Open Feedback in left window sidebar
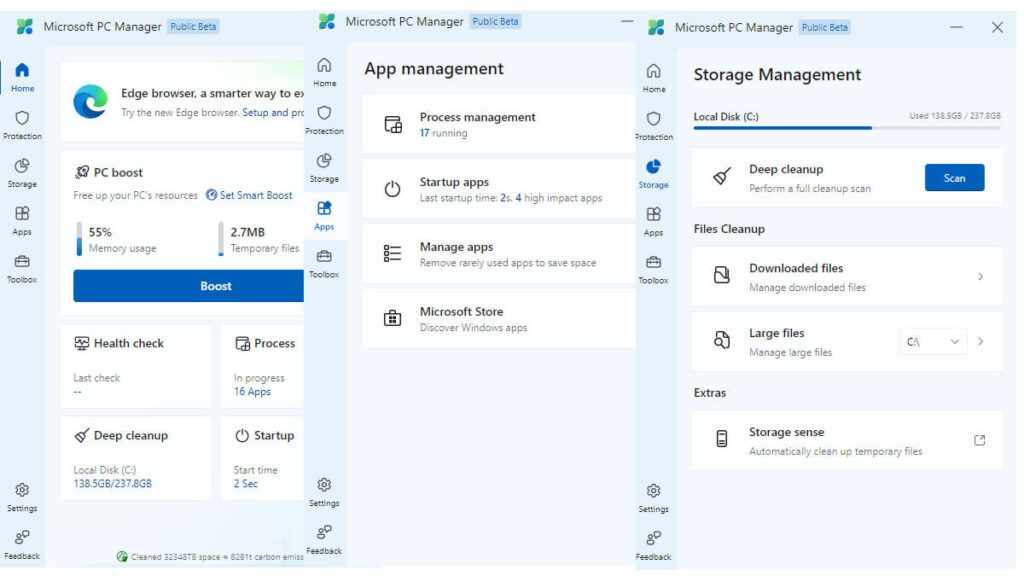 coord(22,545)
